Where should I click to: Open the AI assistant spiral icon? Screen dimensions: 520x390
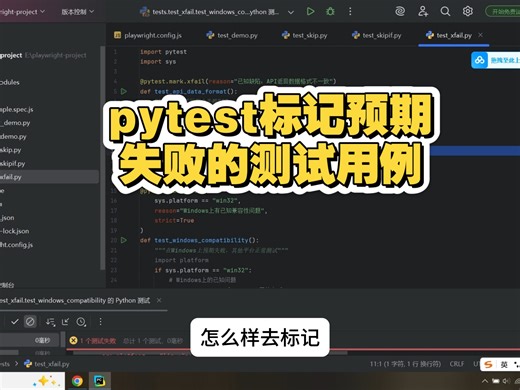[x=400, y=12]
